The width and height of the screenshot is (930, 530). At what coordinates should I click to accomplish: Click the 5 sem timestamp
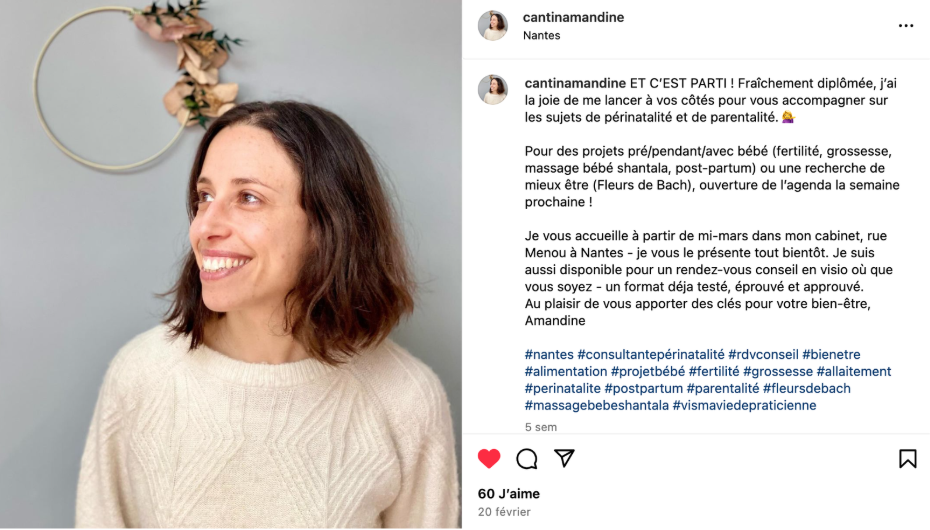pyautogui.click(x=541, y=427)
